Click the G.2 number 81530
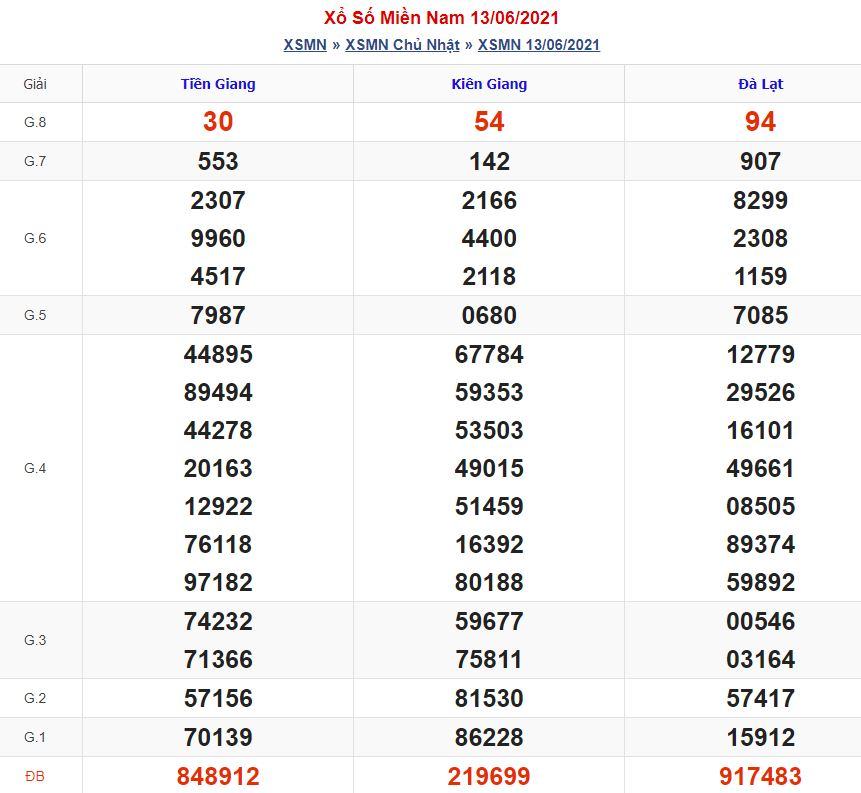This screenshot has height=793, width=861. coord(489,698)
